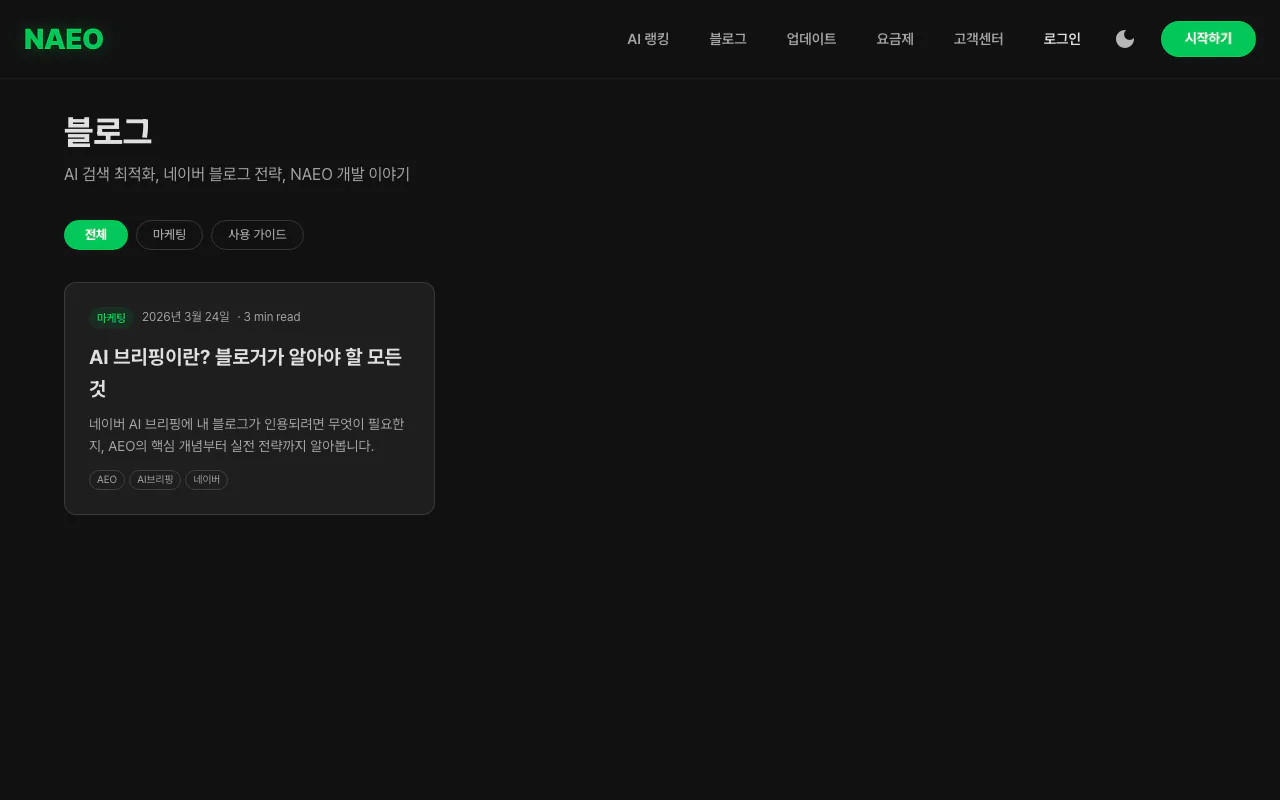
Task: Click the page heading 블로그
Action: (x=108, y=132)
